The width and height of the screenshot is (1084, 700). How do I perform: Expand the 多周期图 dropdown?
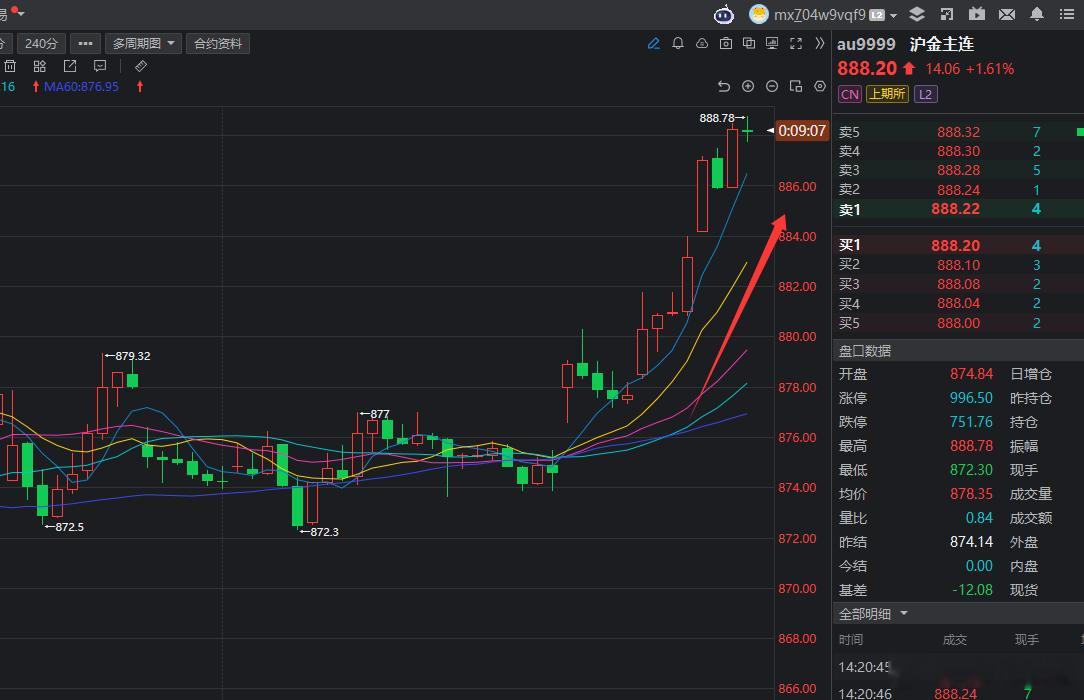(143, 44)
